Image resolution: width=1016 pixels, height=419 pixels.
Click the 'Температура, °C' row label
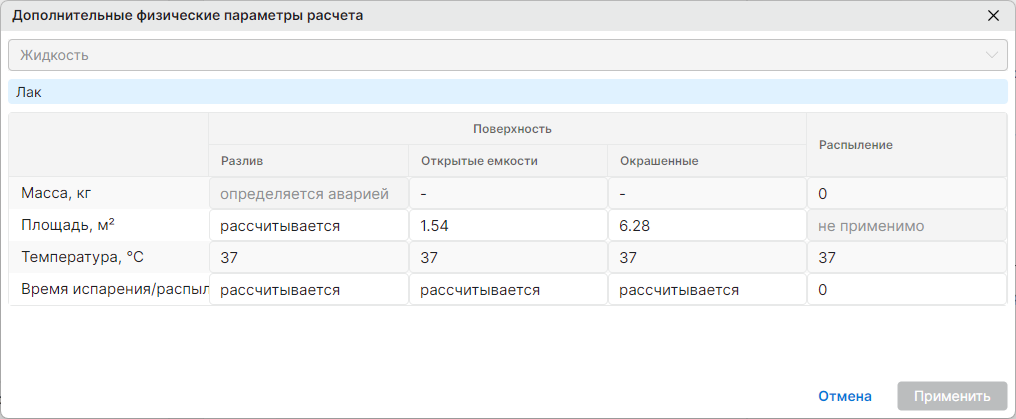click(82, 258)
